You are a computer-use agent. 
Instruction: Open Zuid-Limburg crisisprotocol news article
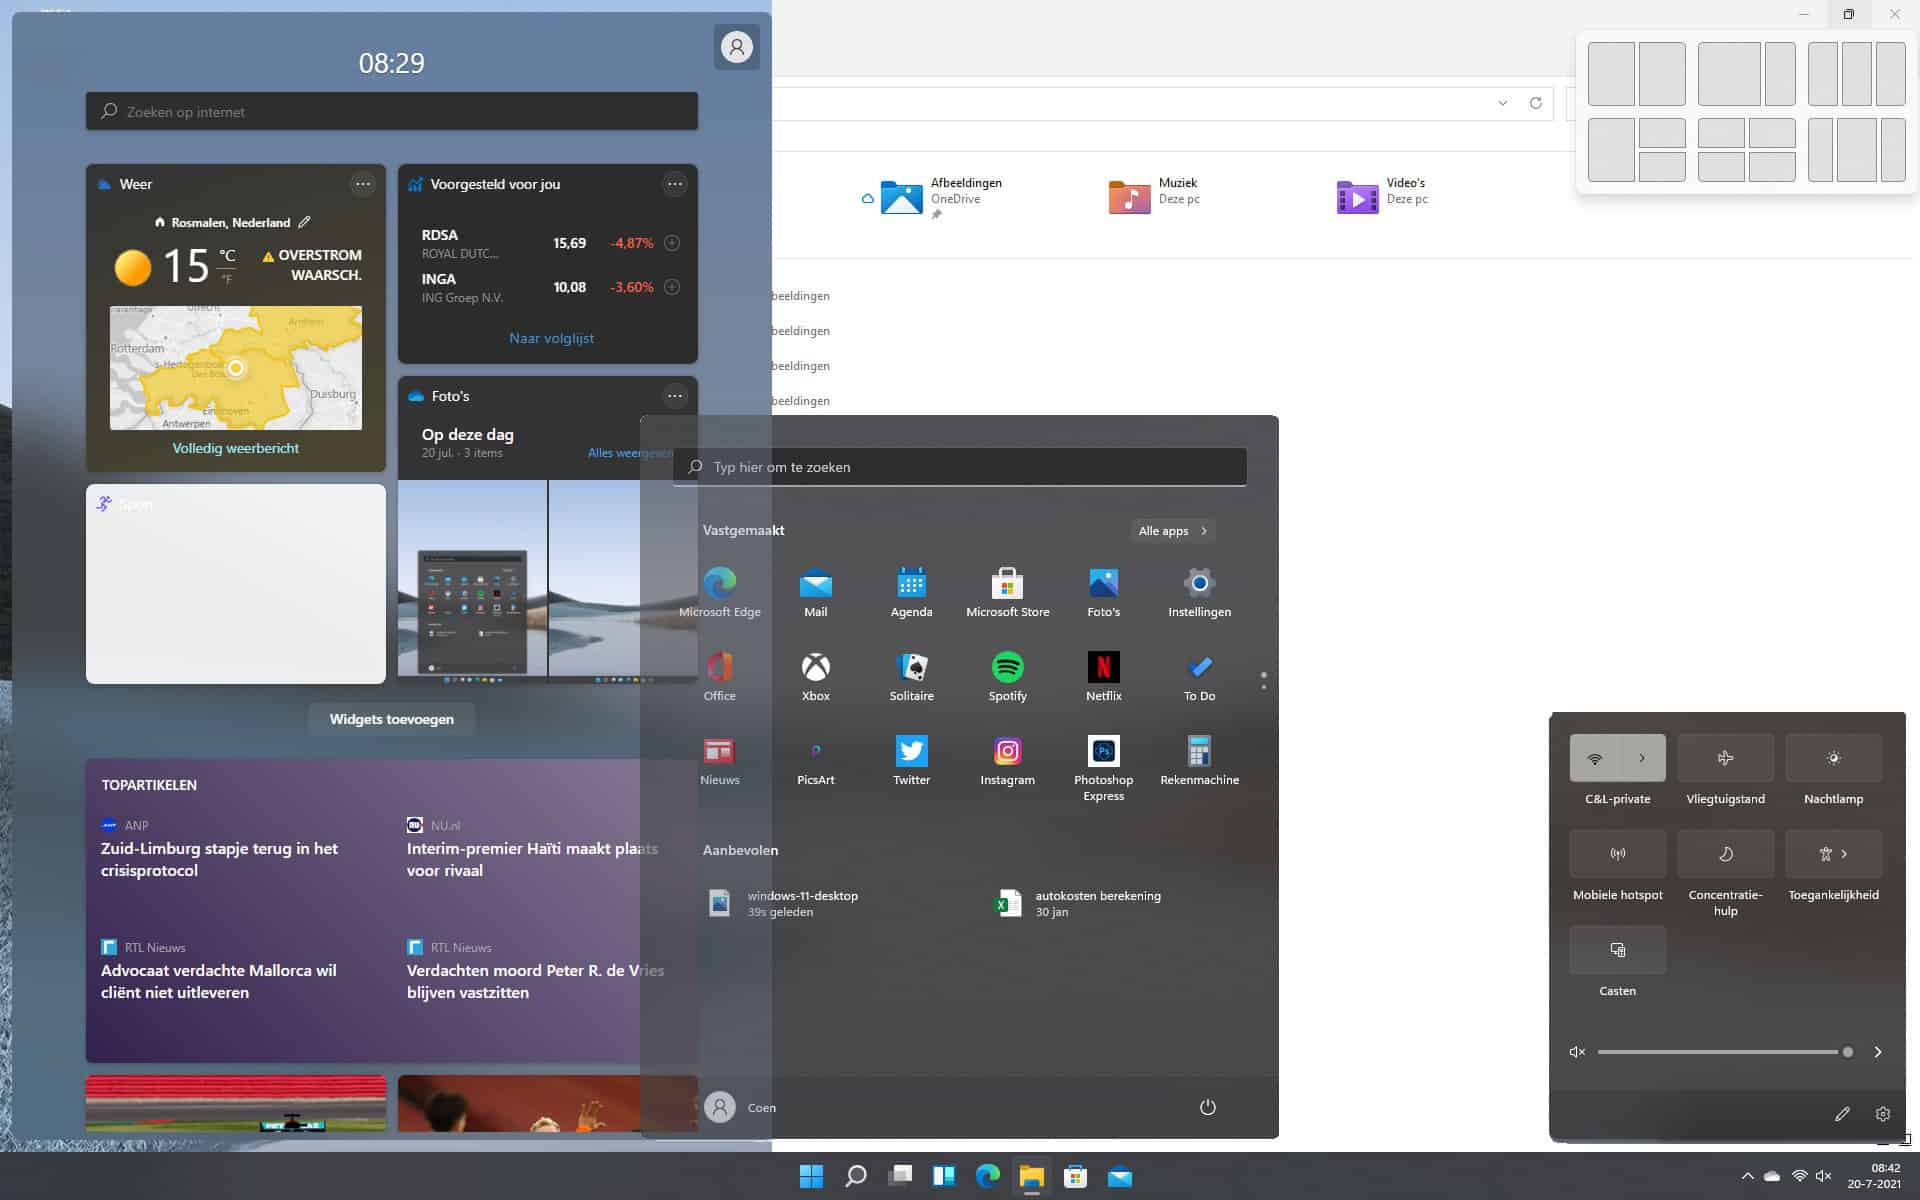point(220,859)
